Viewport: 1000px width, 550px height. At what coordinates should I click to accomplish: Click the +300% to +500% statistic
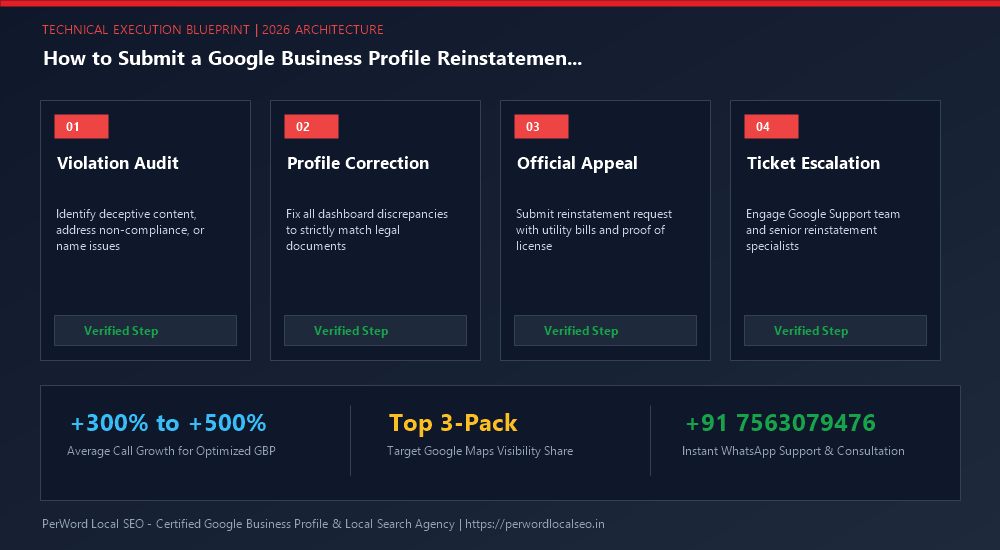click(168, 422)
